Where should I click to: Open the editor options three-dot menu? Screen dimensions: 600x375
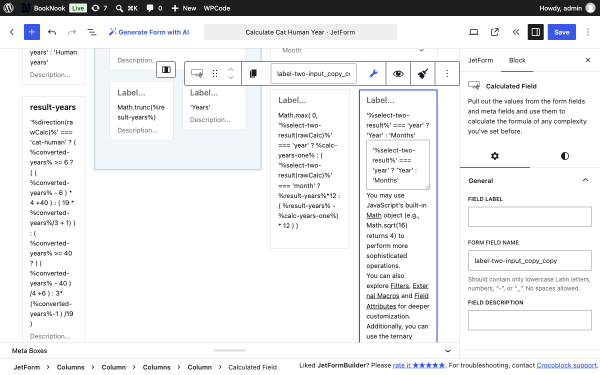click(x=588, y=32)
